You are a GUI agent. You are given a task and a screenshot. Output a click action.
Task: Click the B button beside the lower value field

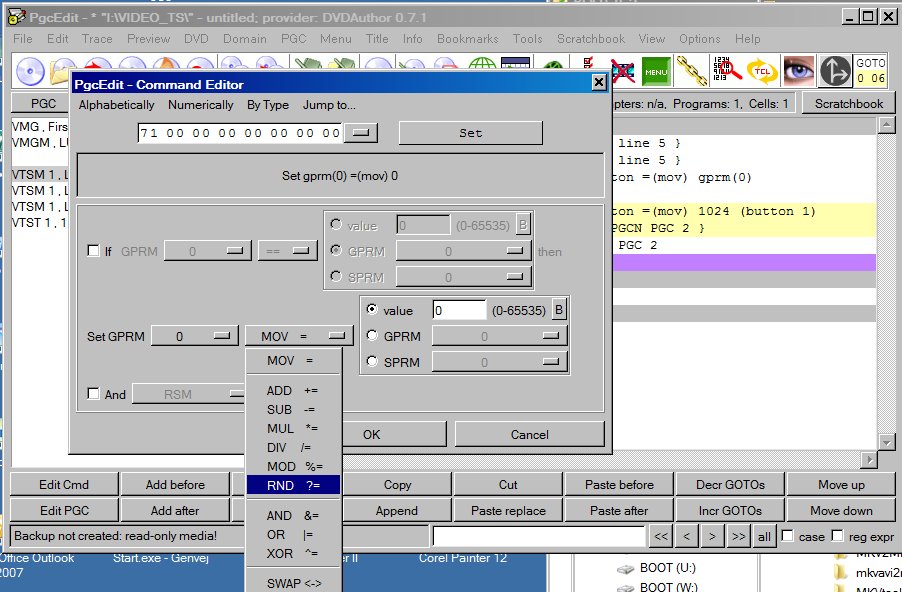pyautogui.click(x=559, y=310)
